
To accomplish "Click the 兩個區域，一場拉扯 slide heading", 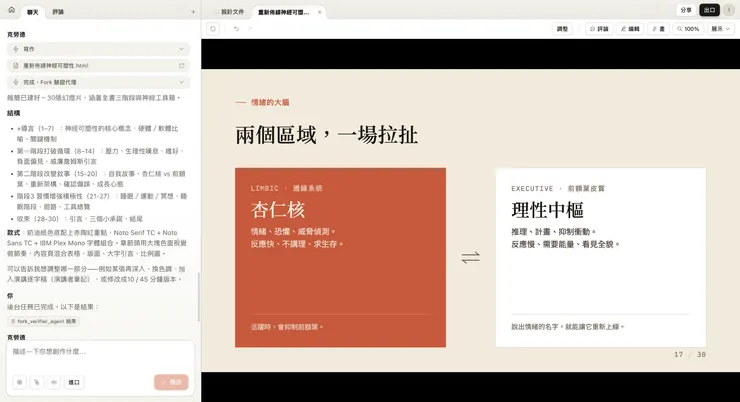I will click(326, 135).
